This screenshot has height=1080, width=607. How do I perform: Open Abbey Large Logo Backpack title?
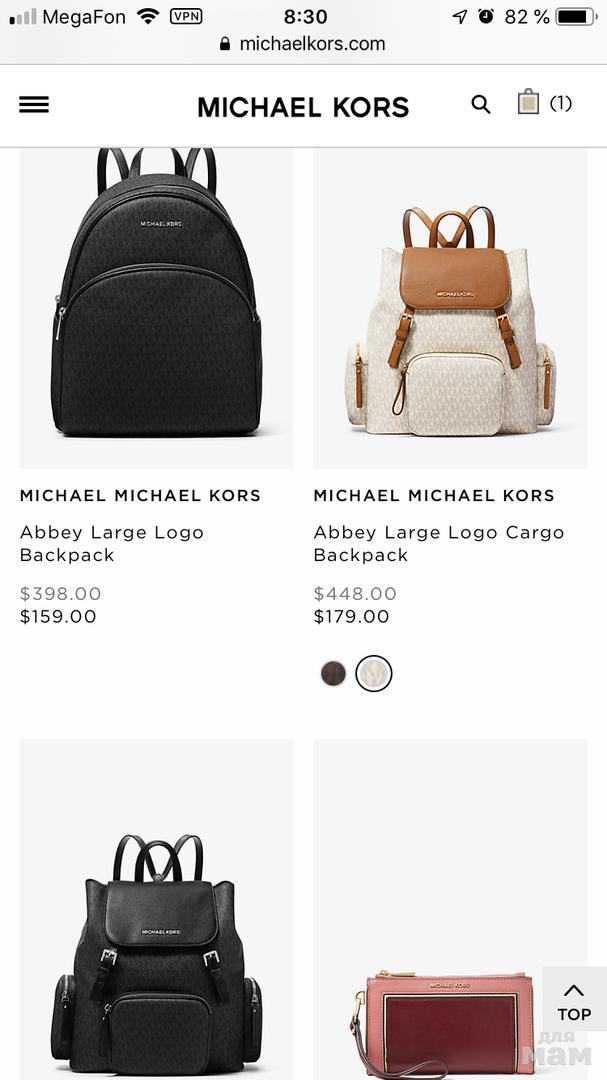(112, 543)
